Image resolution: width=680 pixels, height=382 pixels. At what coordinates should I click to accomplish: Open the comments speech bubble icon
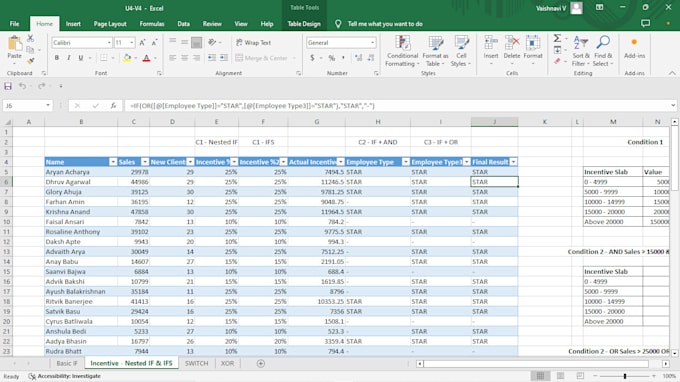645,24
